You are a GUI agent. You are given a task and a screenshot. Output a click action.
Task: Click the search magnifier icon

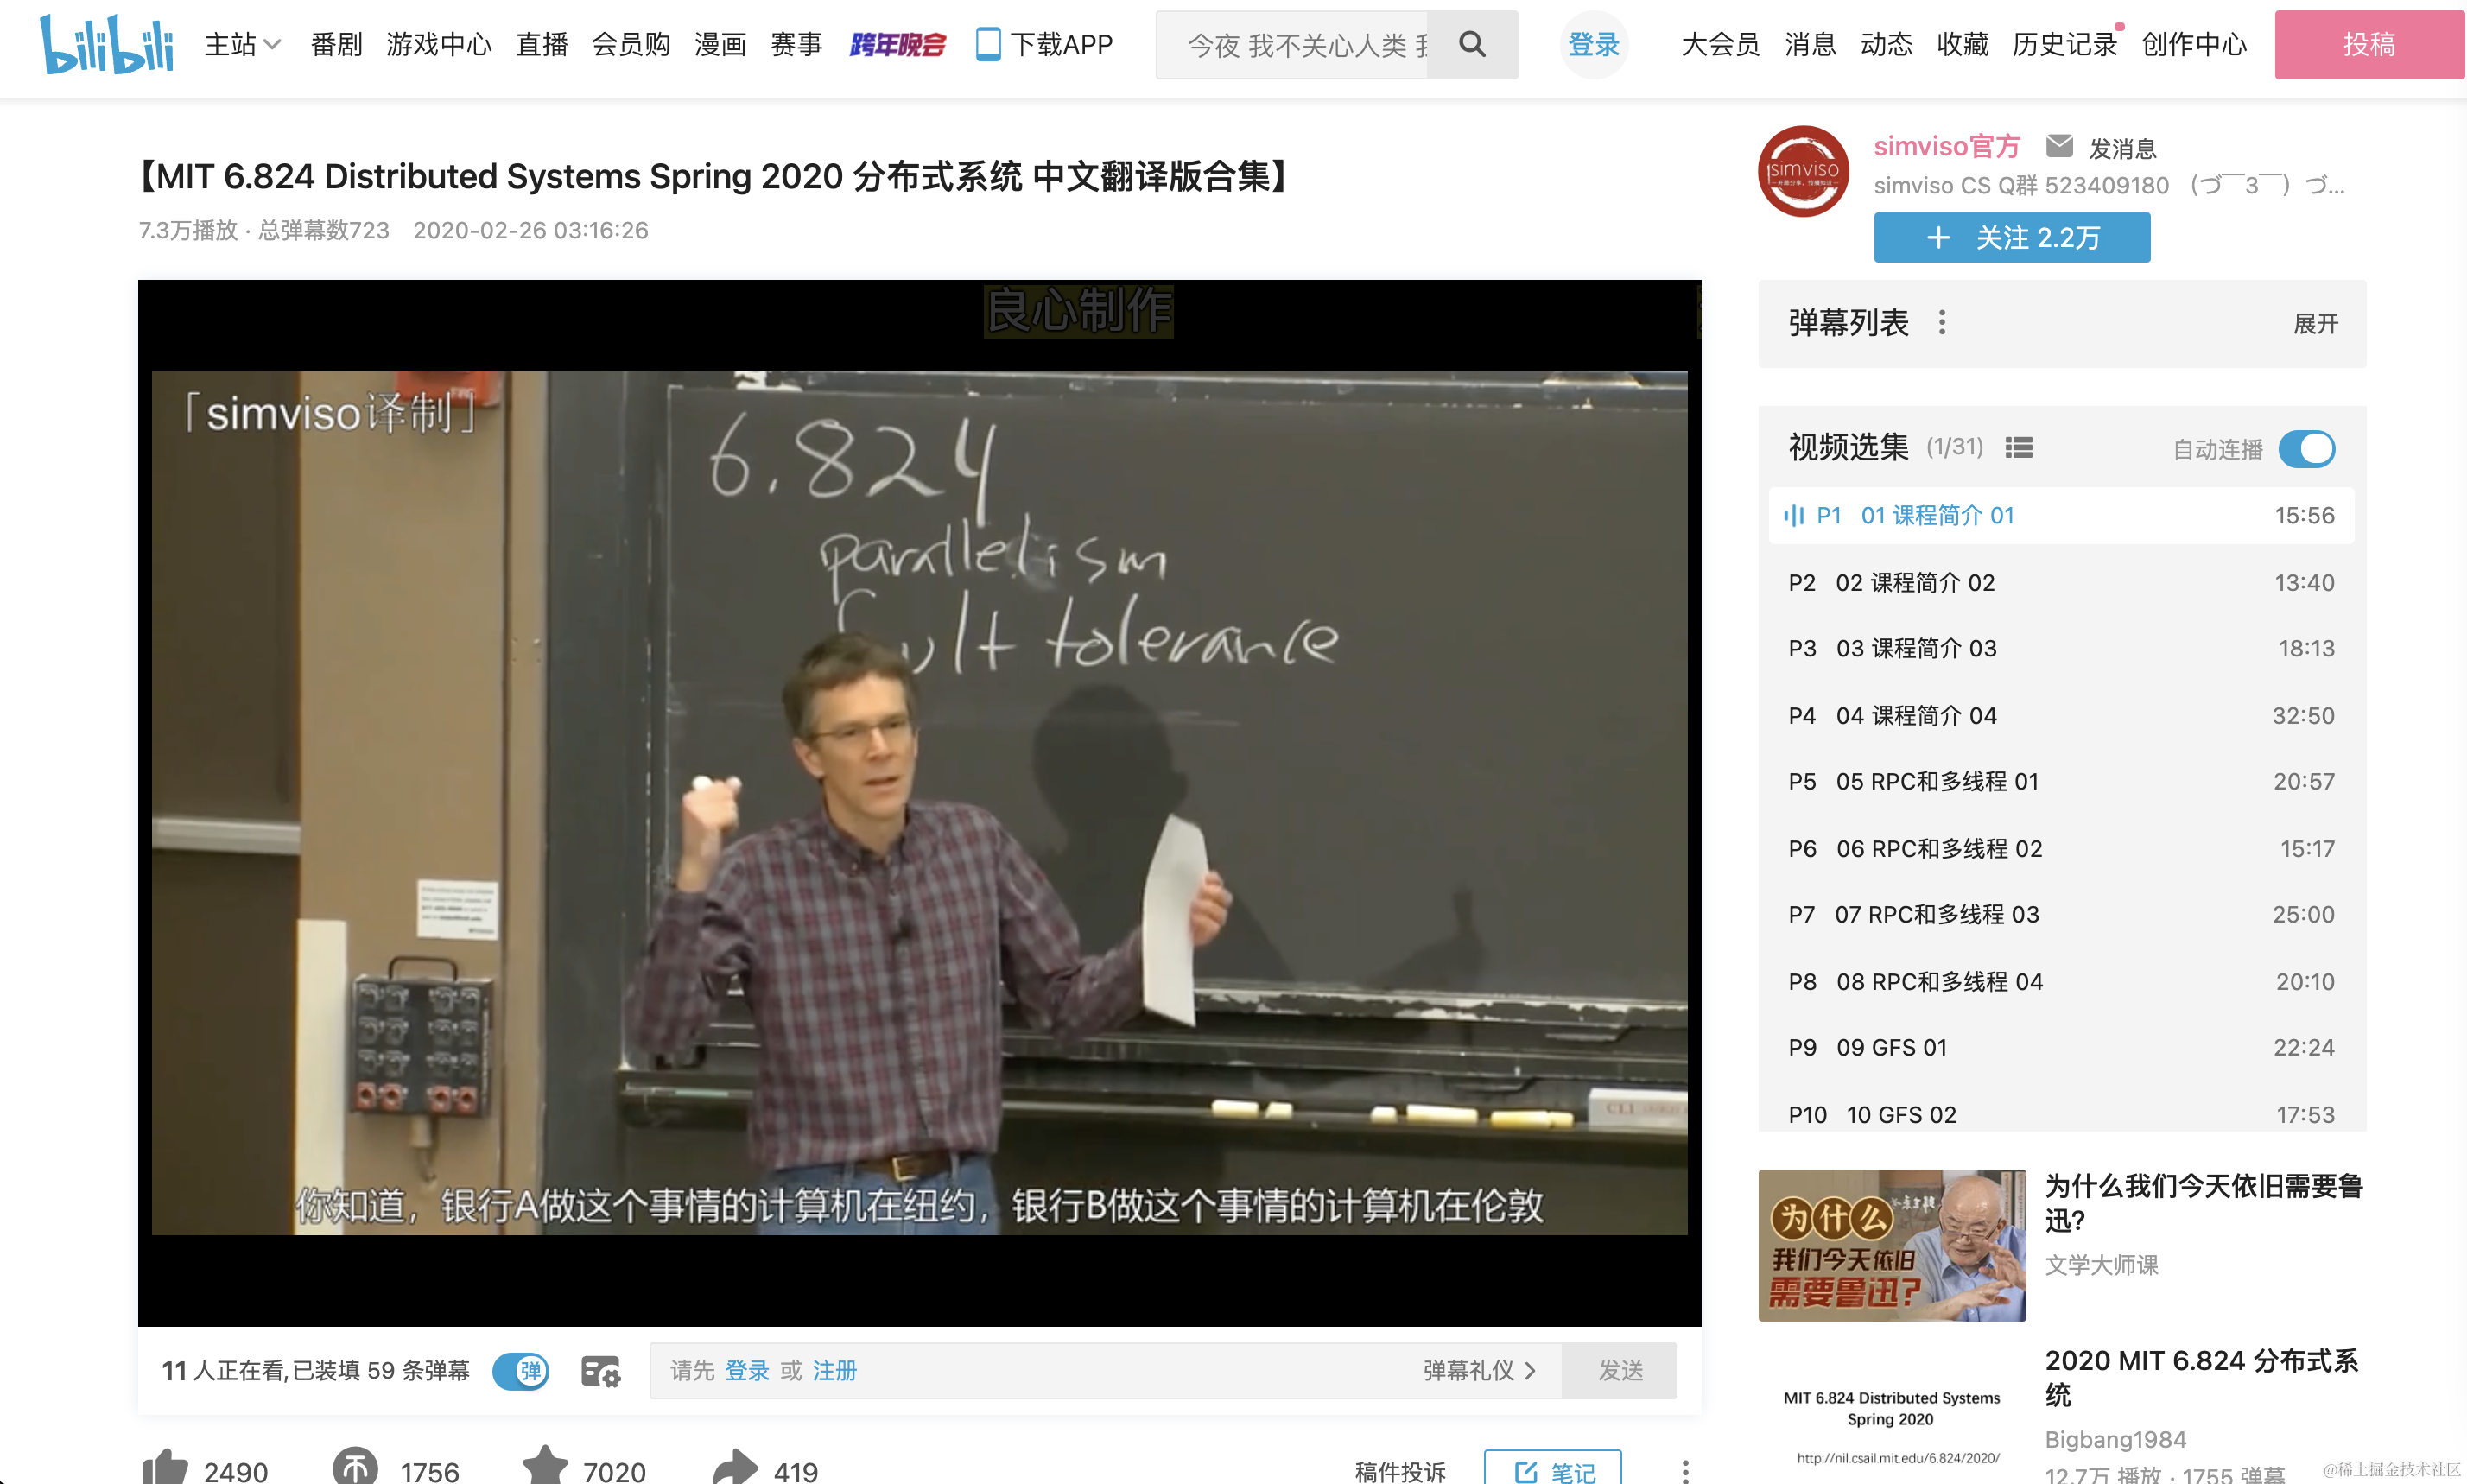[x=1472, y=44]
